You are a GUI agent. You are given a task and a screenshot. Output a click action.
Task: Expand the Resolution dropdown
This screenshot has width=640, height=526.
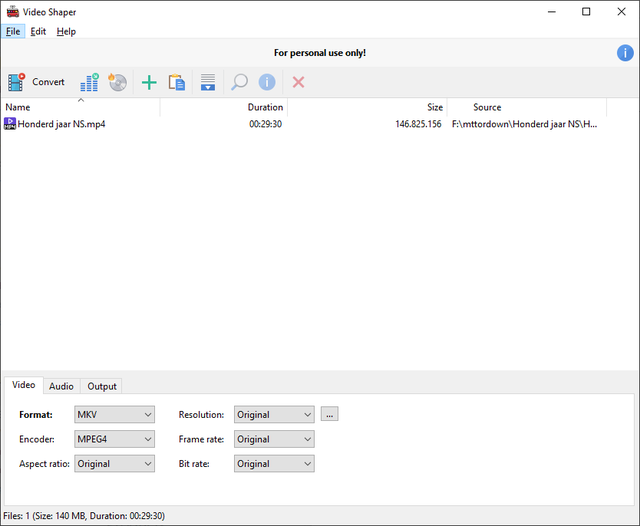[x=274, y=415]
